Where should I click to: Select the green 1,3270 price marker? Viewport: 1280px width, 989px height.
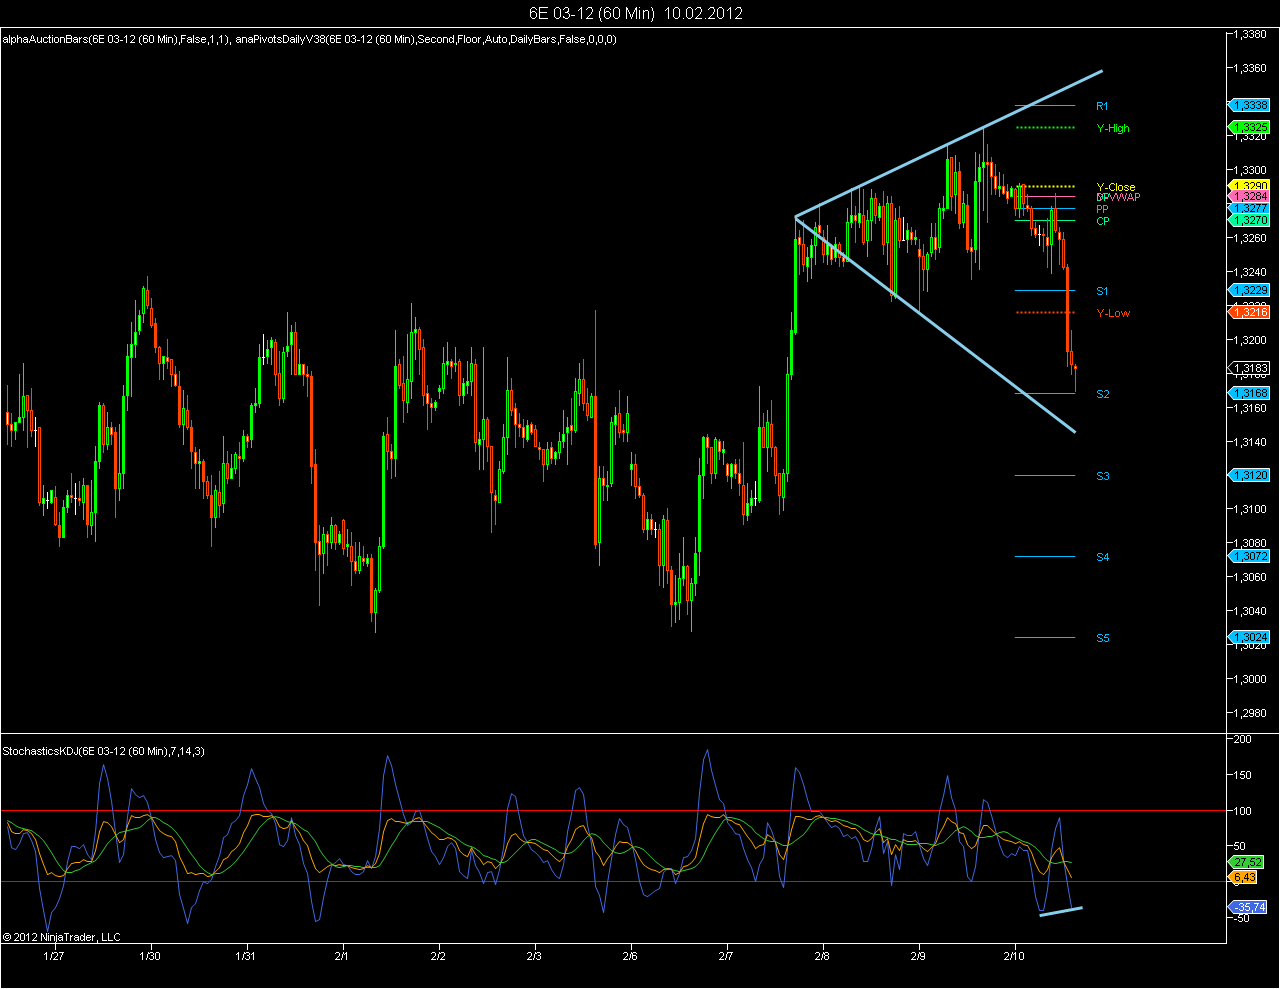click(1249, 220)
